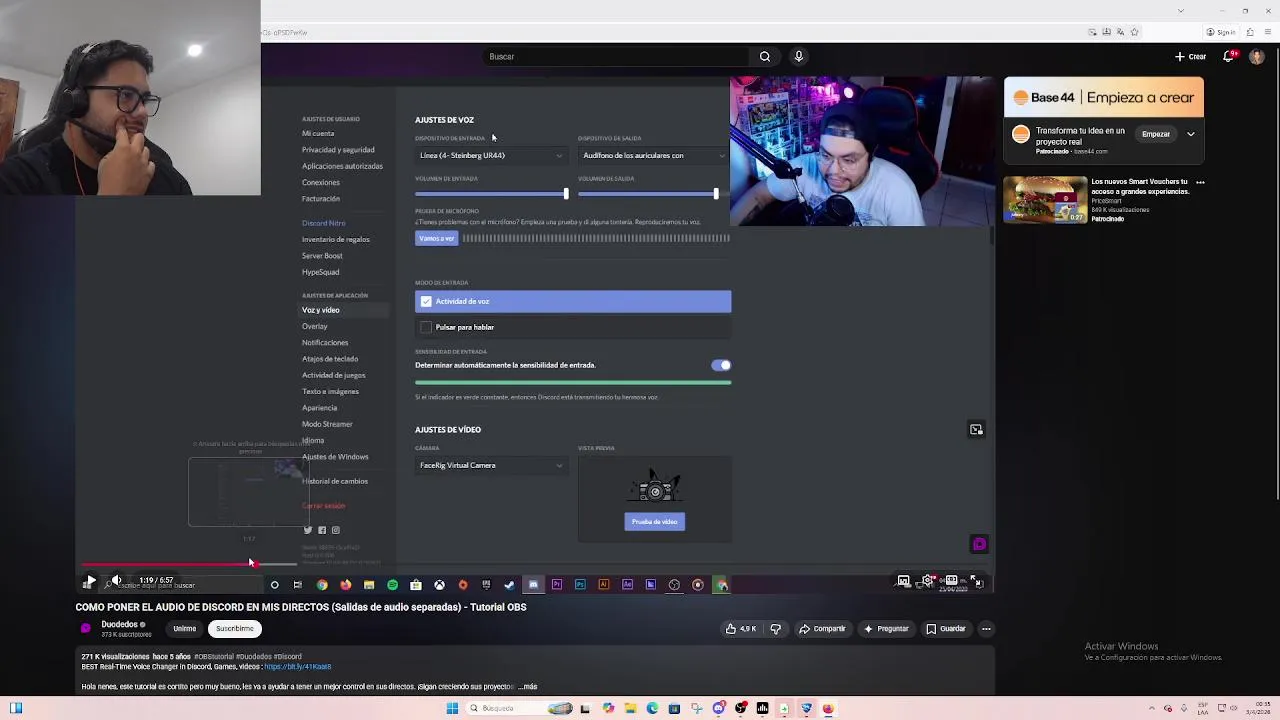Open the more actions ellipsis below the video

986,629
